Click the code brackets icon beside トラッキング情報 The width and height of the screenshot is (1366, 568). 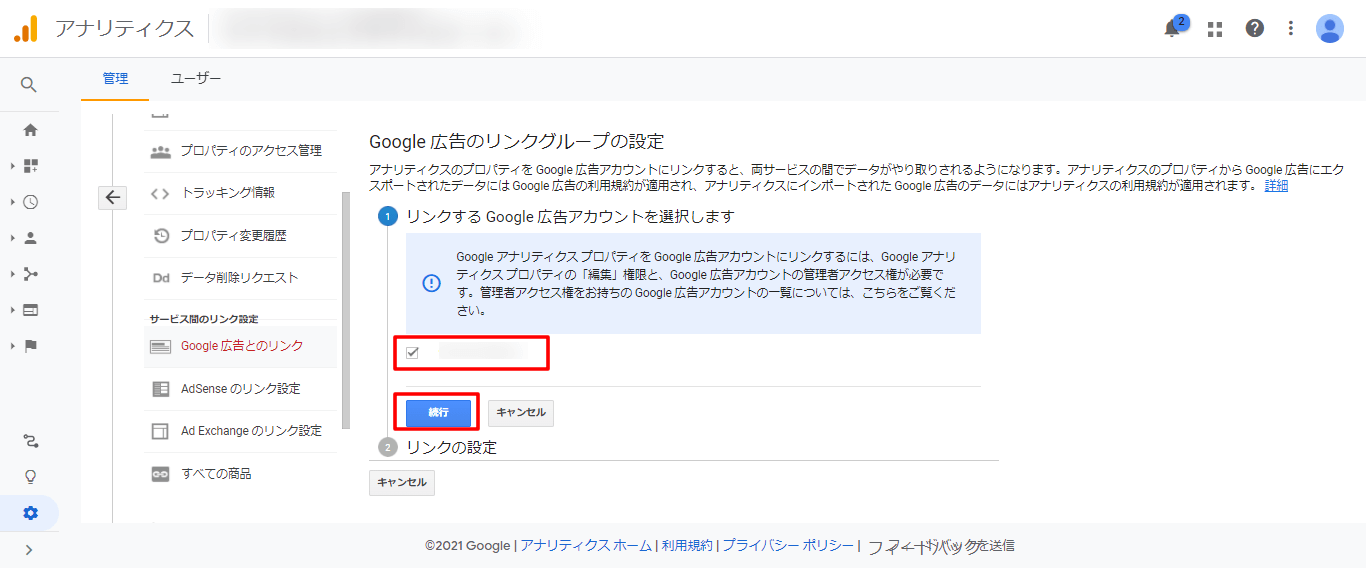tap(160, 193)
